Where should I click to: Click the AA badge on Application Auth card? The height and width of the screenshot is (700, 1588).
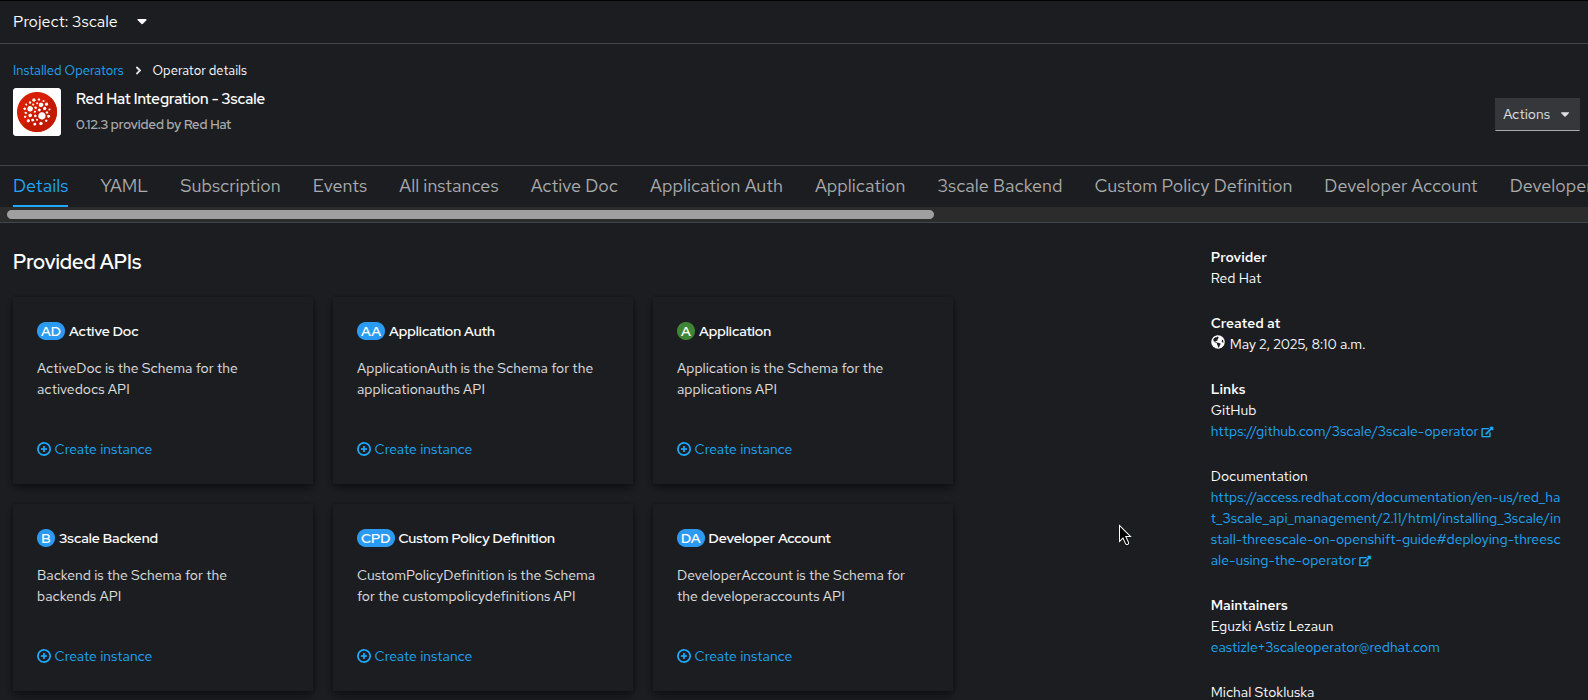[371, 331]
